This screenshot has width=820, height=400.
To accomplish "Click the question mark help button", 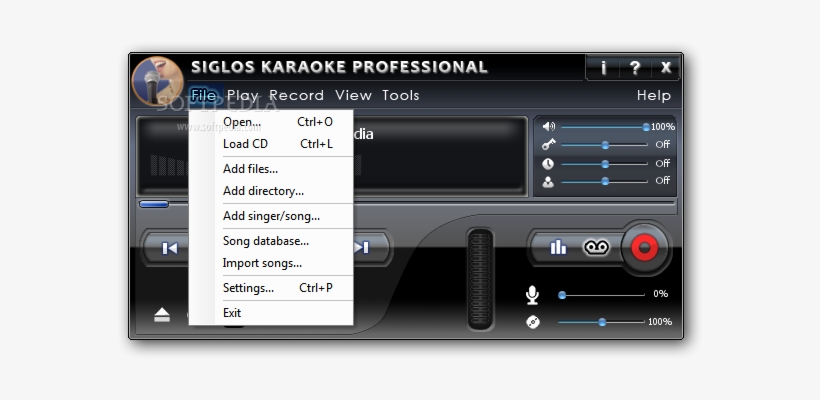I will pos(634,67).
